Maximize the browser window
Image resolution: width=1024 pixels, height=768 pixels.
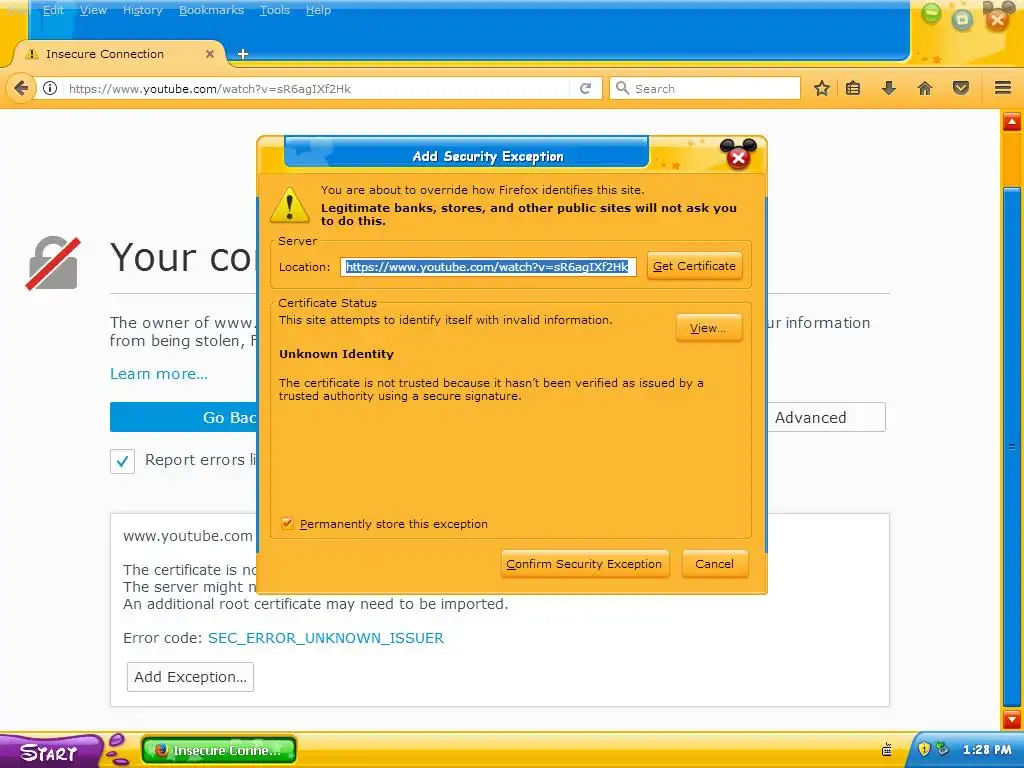[962, 20]
